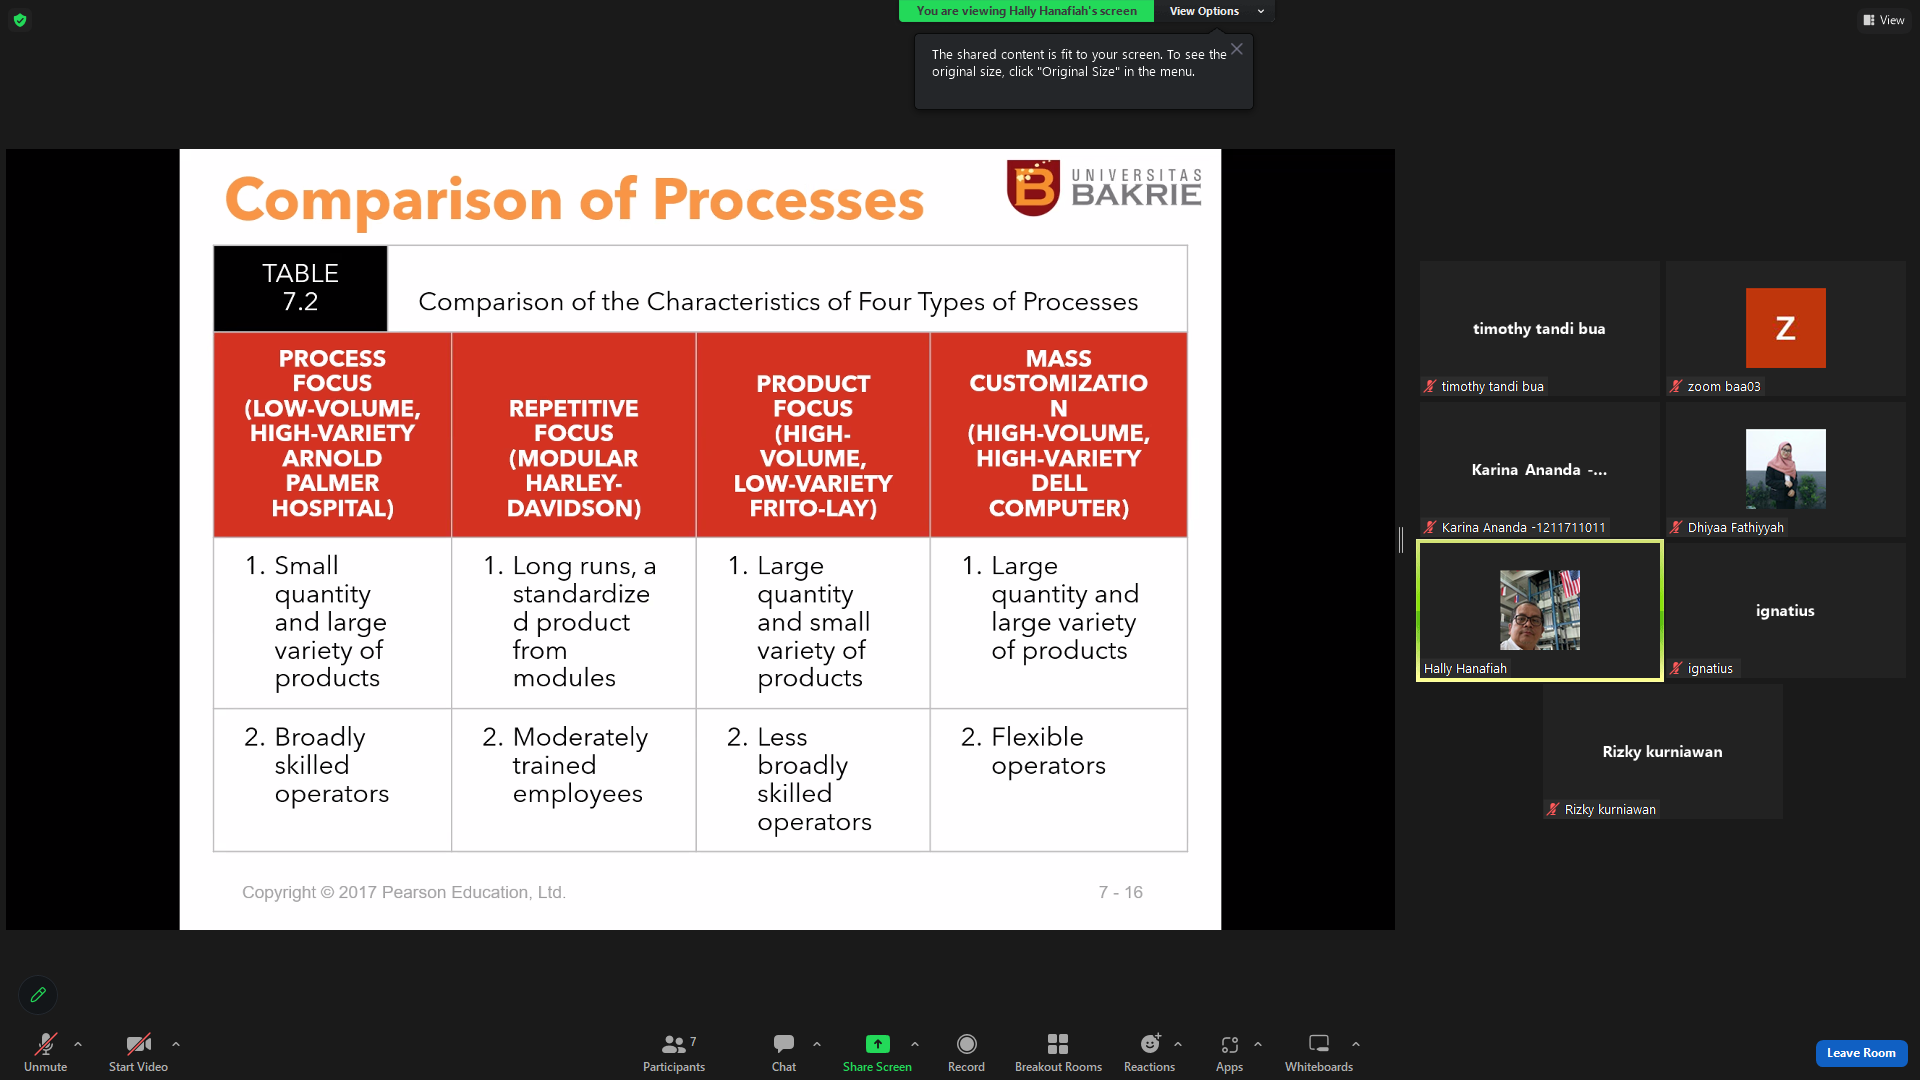The width and height of the screenshot is (1920, 1080).
Task: Click the 'PROCESS FOCUS' red column header
Action: click(332, 434)
